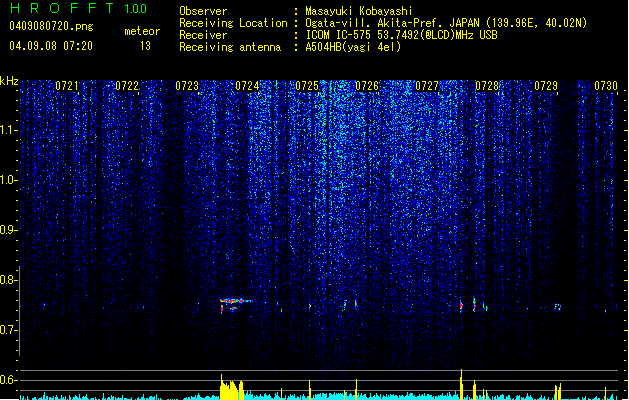Click the 0730 time marker
The height and width of the screenshot is (400, 629).
click(x=606, y=86)
